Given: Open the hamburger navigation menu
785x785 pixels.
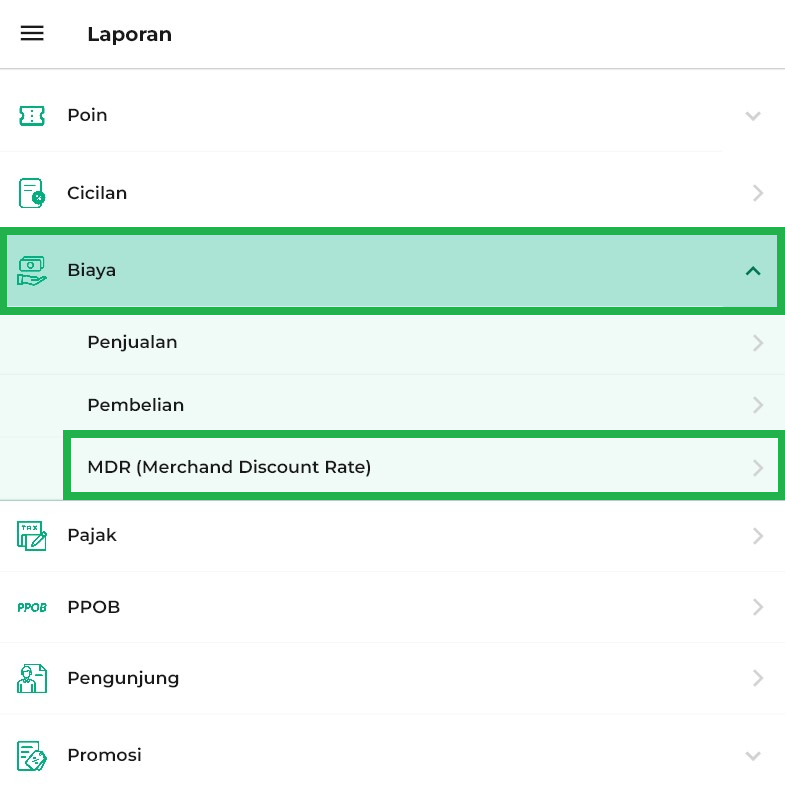Looking at the screenshot, I should (32, 33).
